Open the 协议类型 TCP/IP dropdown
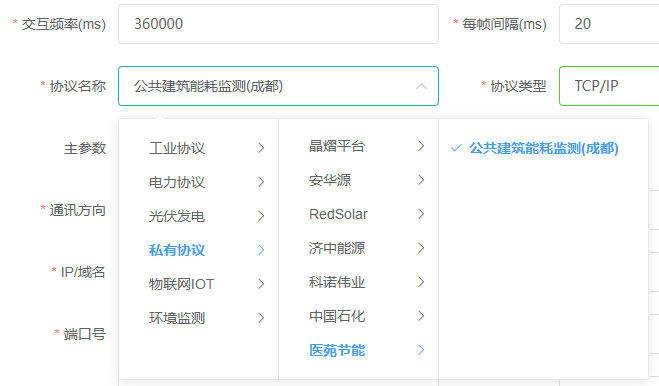659x386 pixels. [x=609, y=86]
